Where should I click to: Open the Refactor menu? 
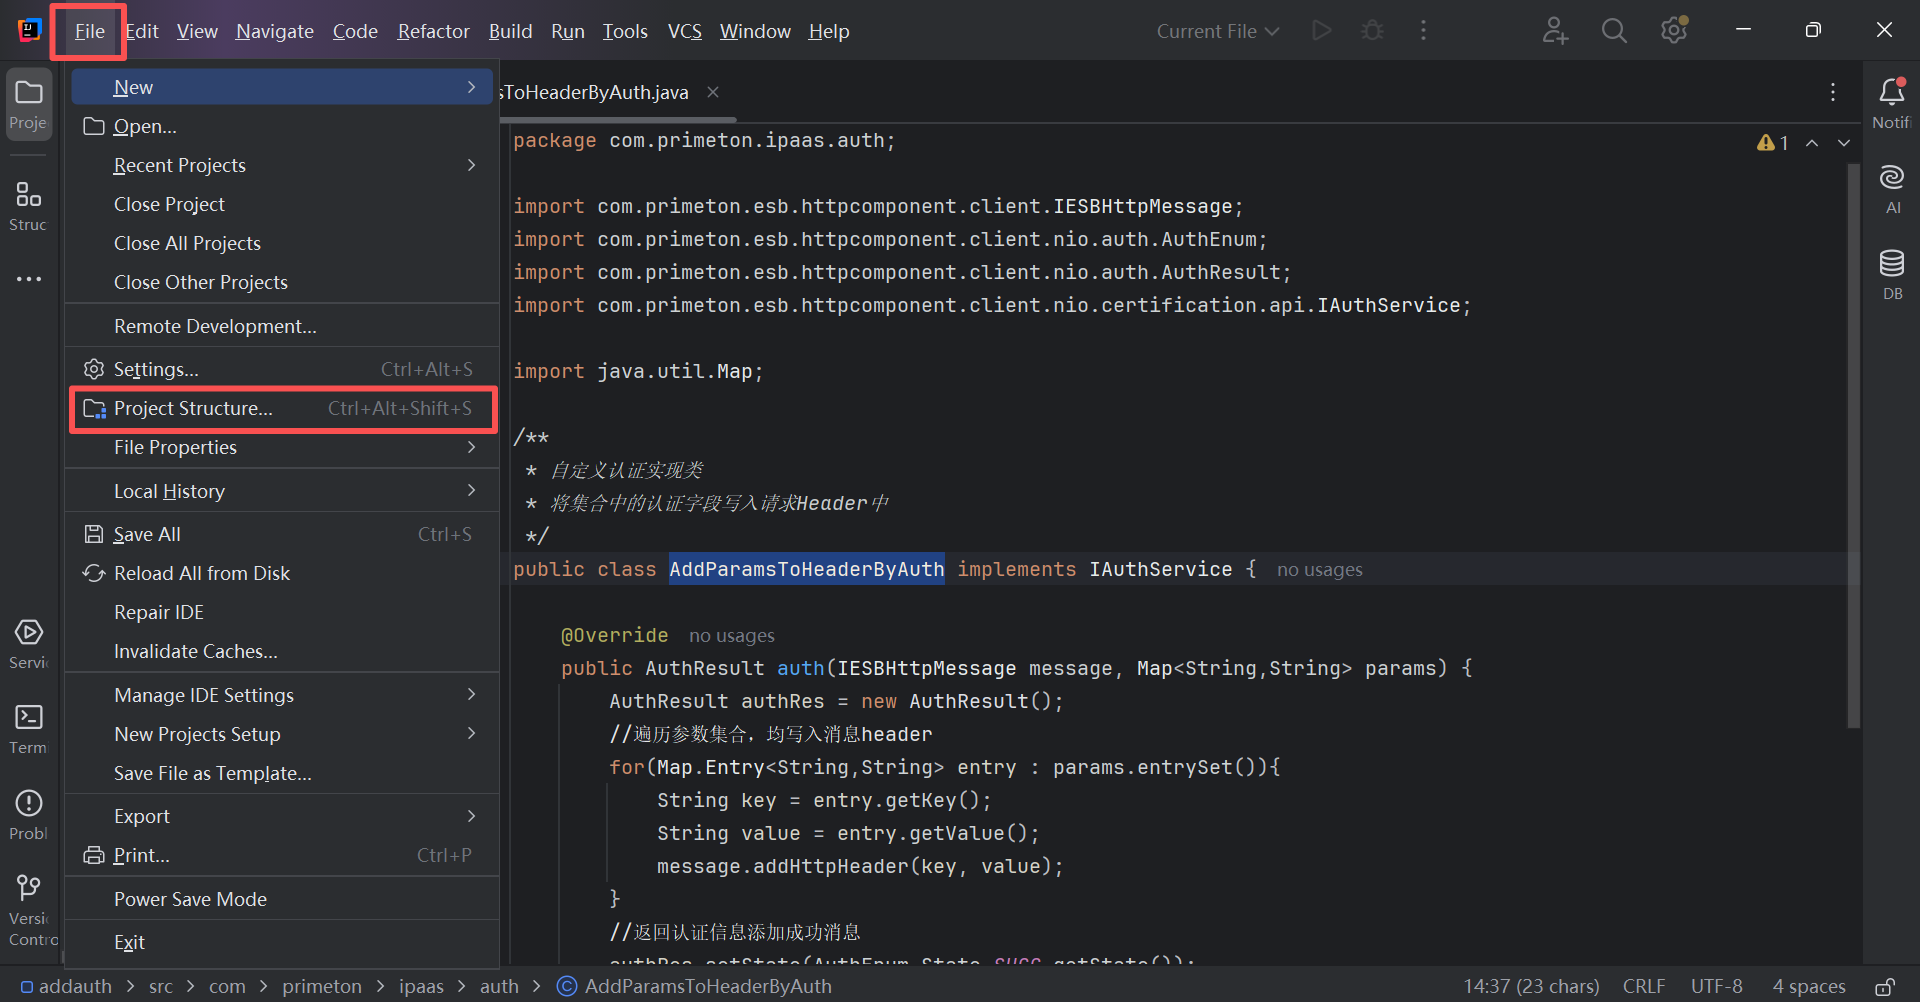[433, 31]
